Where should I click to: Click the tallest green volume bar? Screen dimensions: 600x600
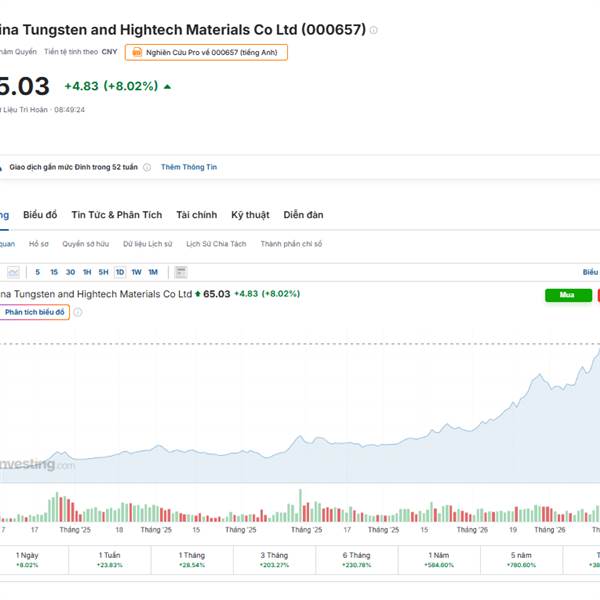(300, 505)
